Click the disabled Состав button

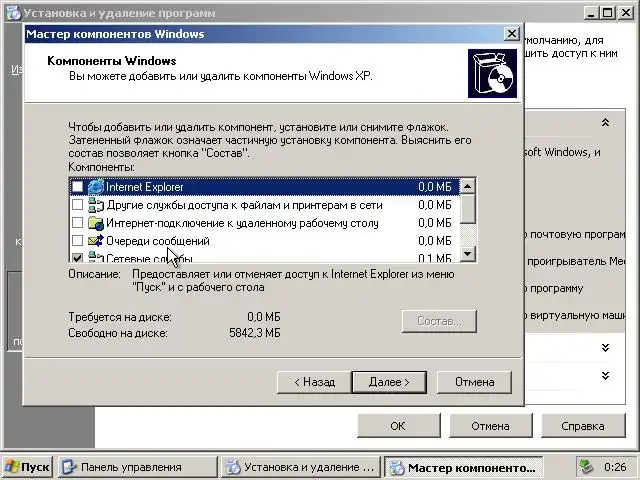[x=439, y=321]
